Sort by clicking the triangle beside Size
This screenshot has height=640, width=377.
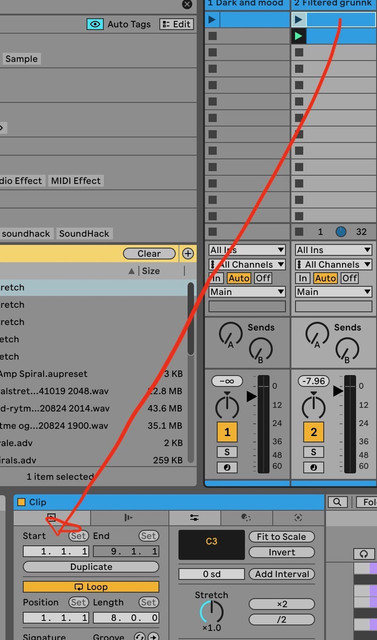[x=131, y=271]
